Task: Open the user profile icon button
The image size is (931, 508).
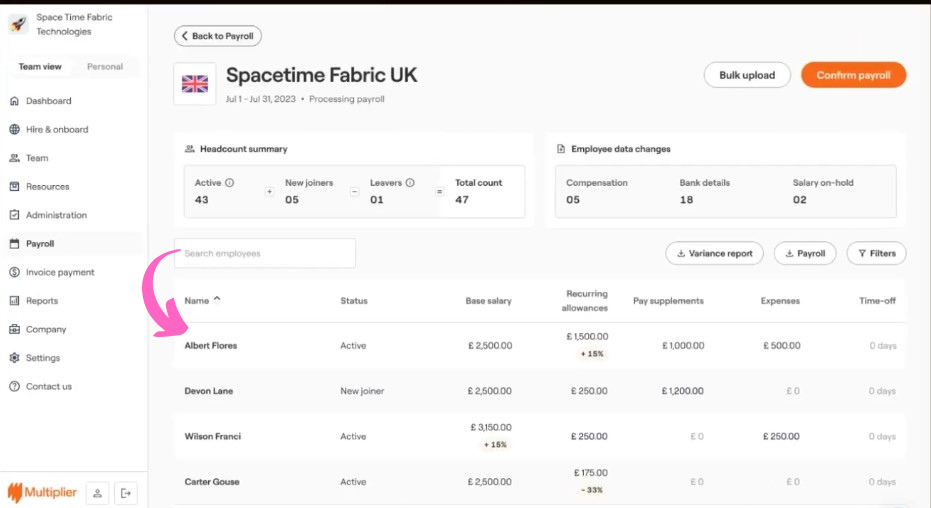Action: point(97,493)
